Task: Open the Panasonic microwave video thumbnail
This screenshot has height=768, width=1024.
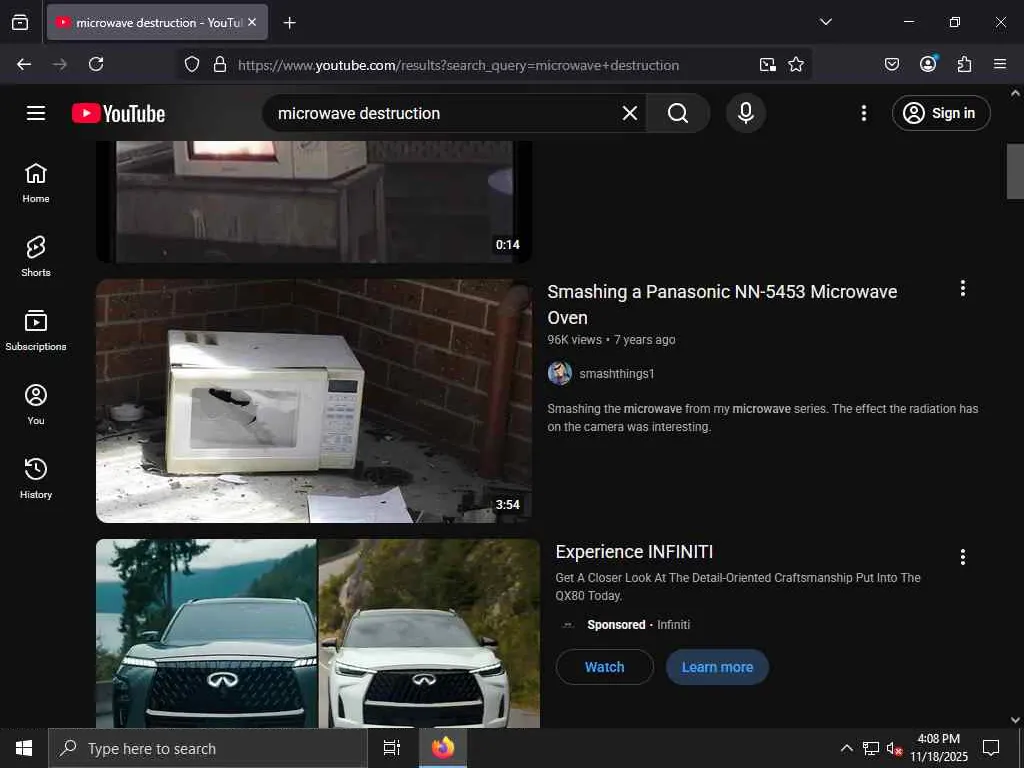Action: [313, 401]
